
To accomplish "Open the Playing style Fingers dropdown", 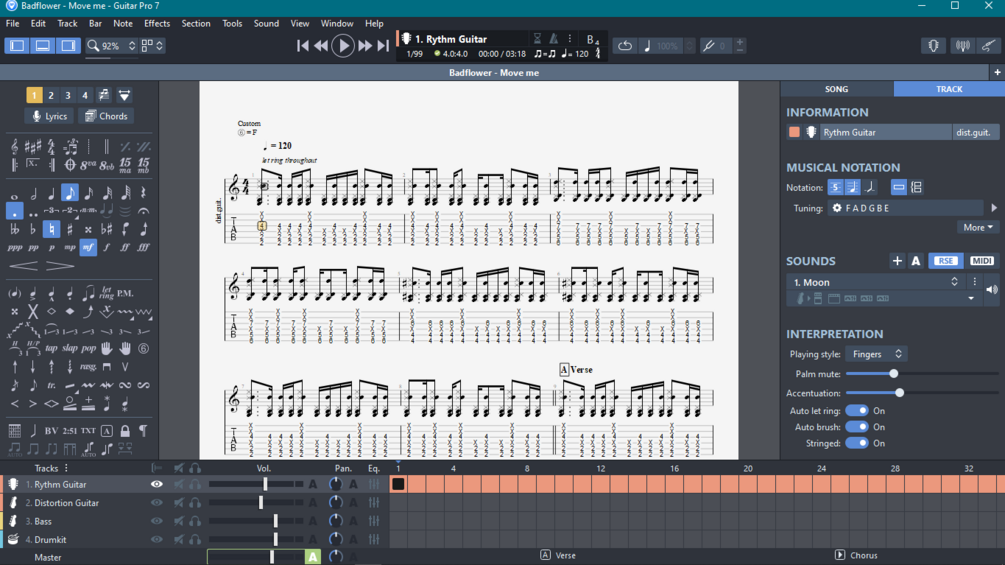I will click(876, 354).
